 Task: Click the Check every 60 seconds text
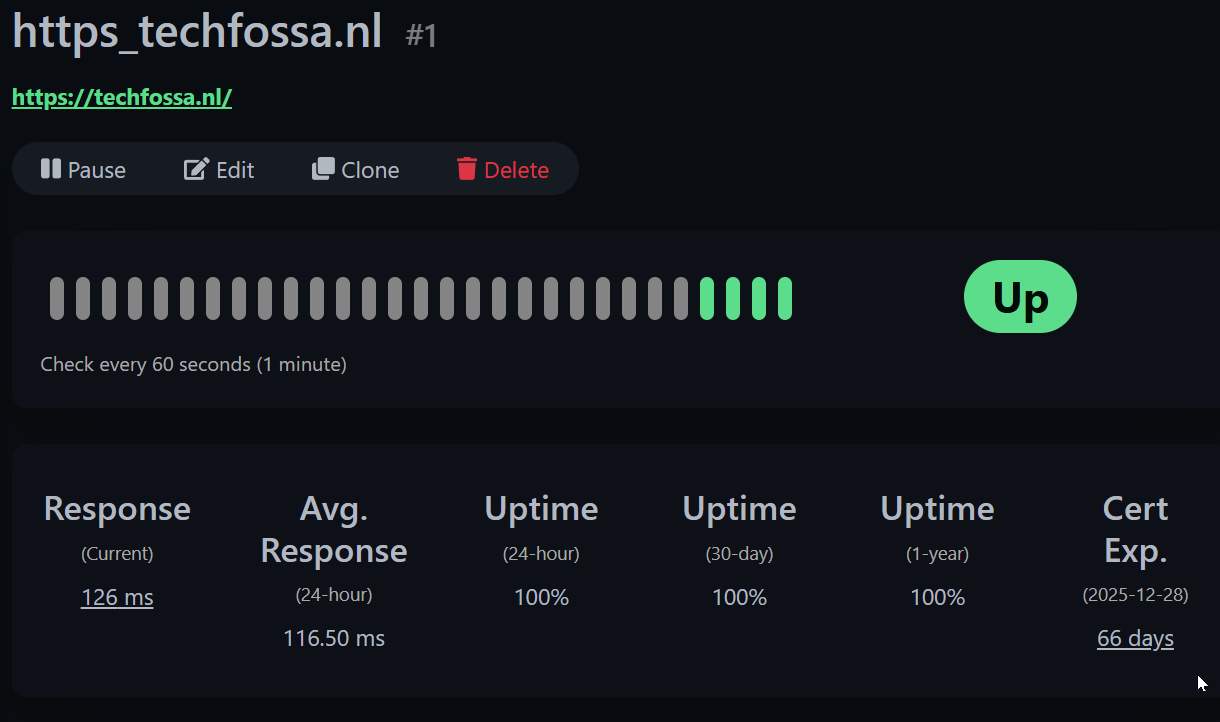tap(193, 365)
